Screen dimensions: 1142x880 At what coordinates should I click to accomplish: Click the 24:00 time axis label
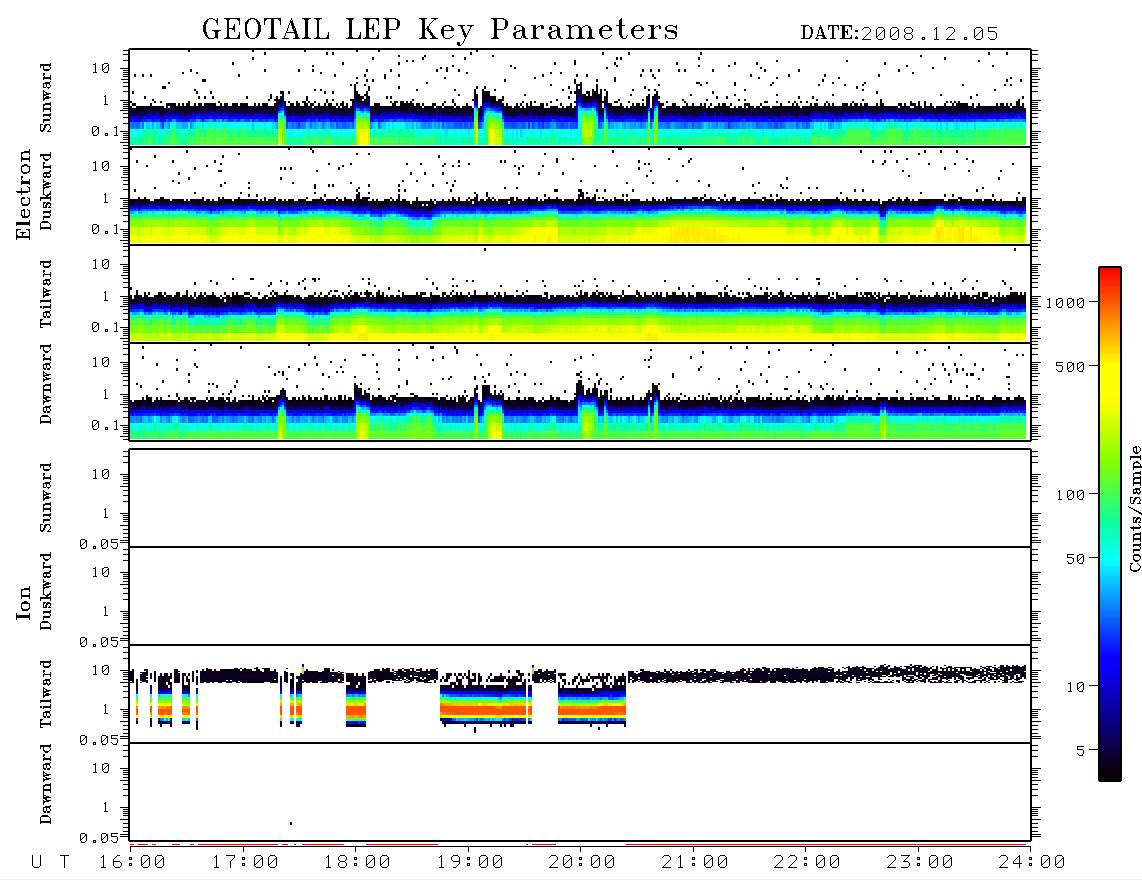point(1032,863)
